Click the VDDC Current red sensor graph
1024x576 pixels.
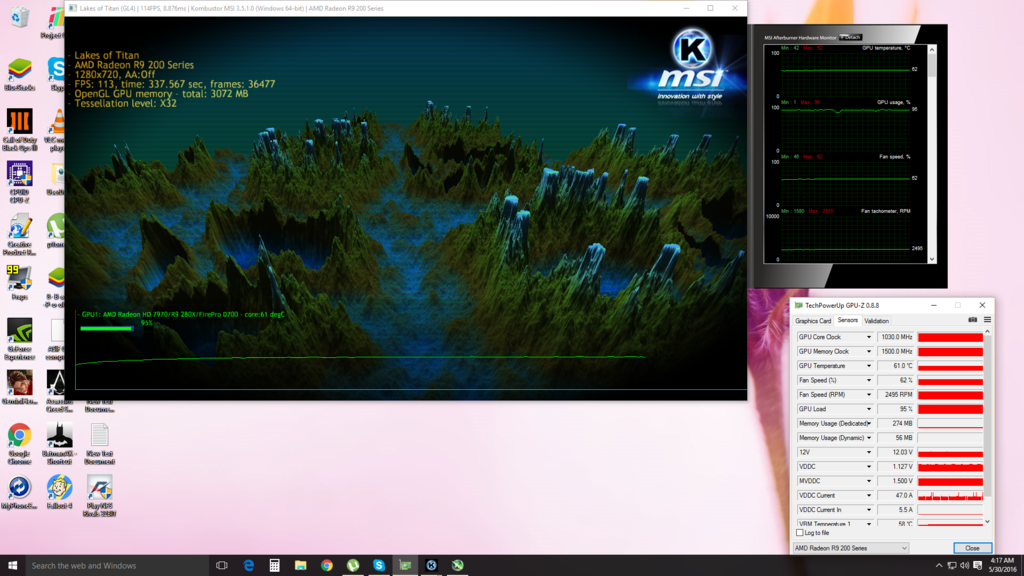coord(950,495)
